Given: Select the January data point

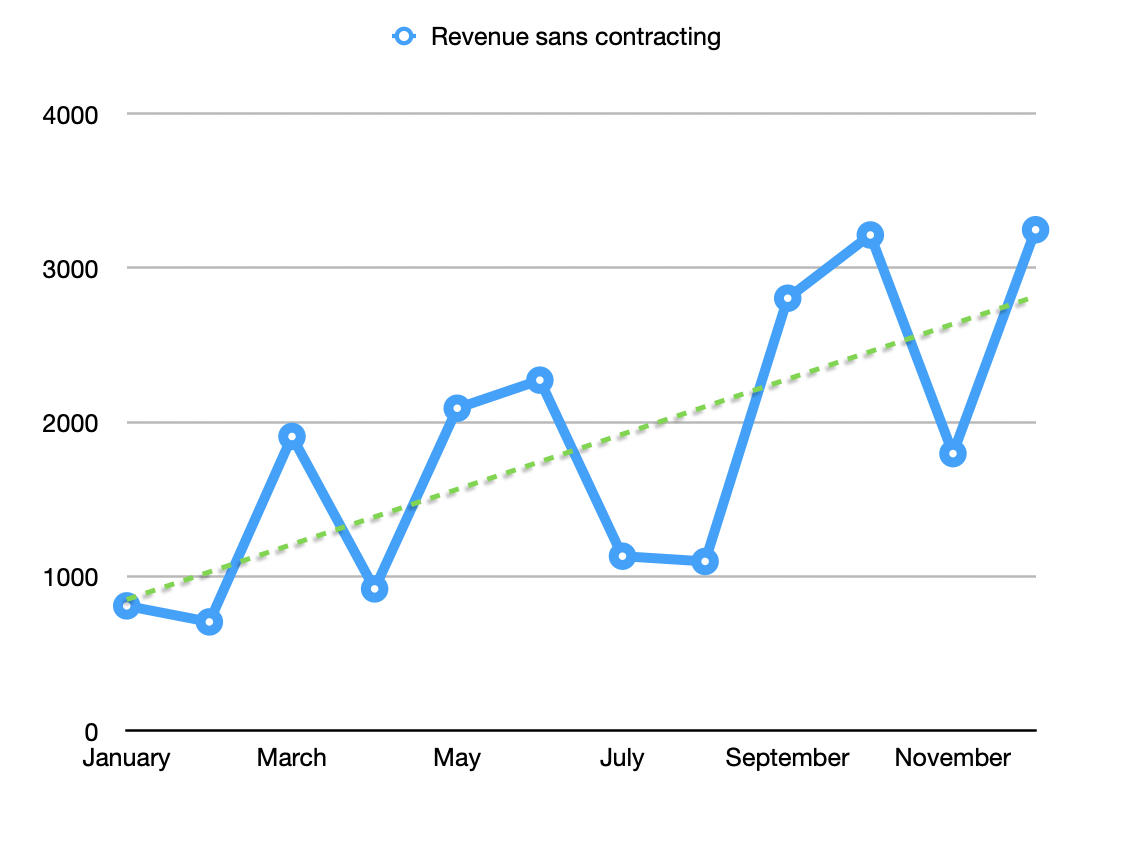Looking at the screenshot, I should point(127,606).
